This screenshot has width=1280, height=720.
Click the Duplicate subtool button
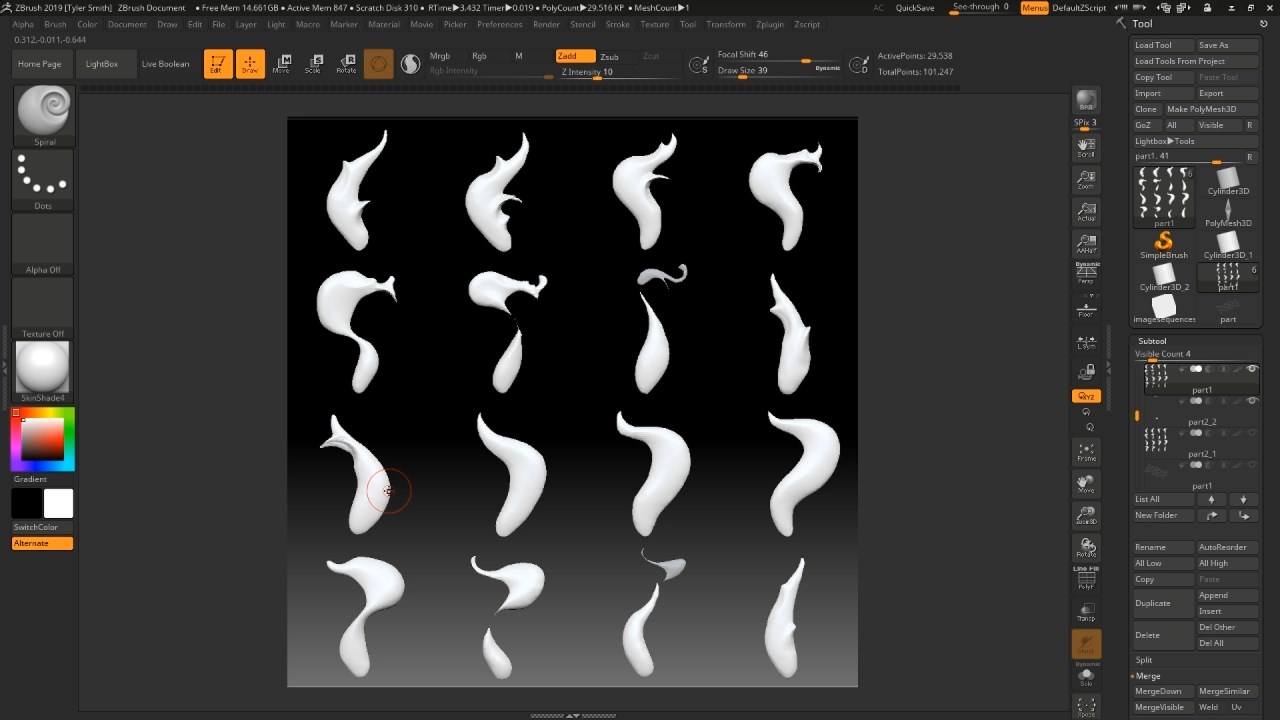1152,603
